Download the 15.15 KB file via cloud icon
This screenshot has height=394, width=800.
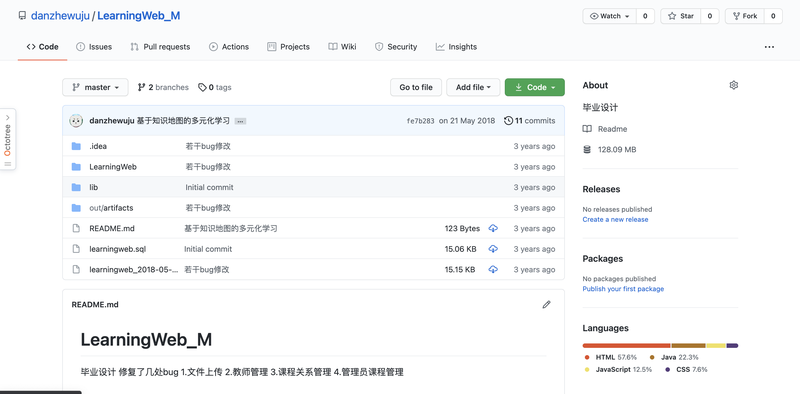click(493, 269)
